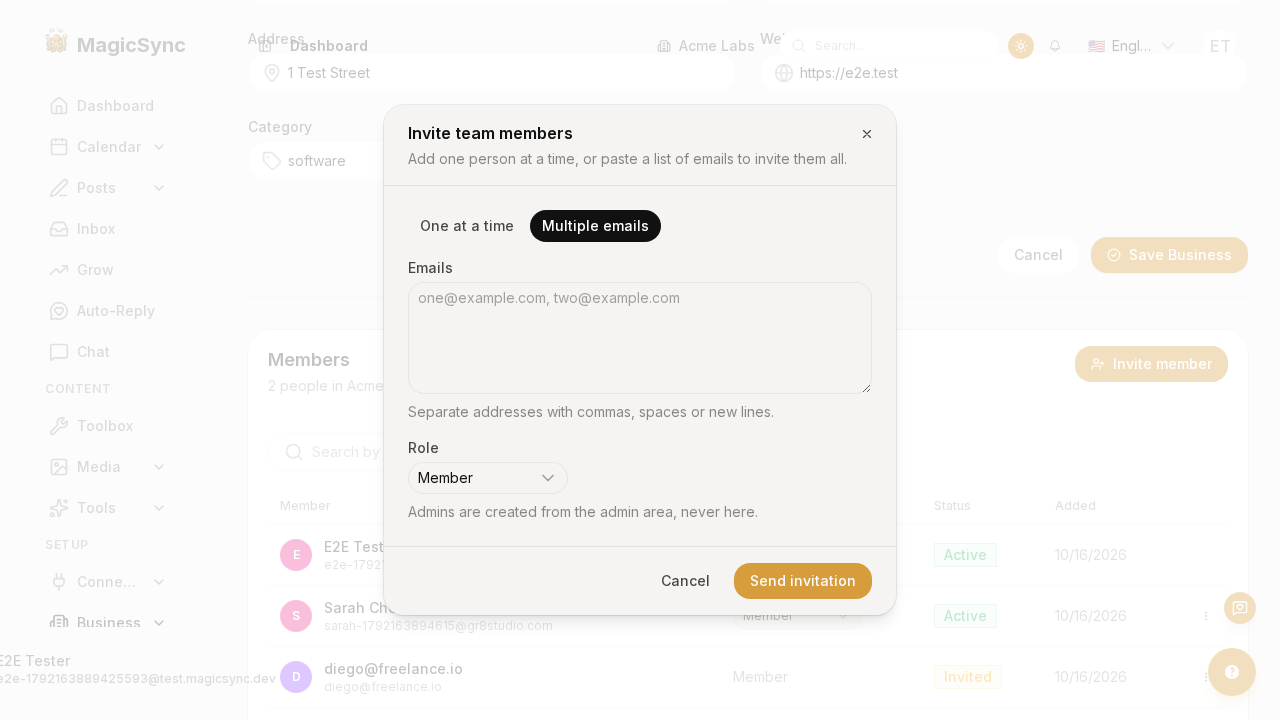
Task: Click the E avatar of E2E Tester row
Action: coord(296,555)
